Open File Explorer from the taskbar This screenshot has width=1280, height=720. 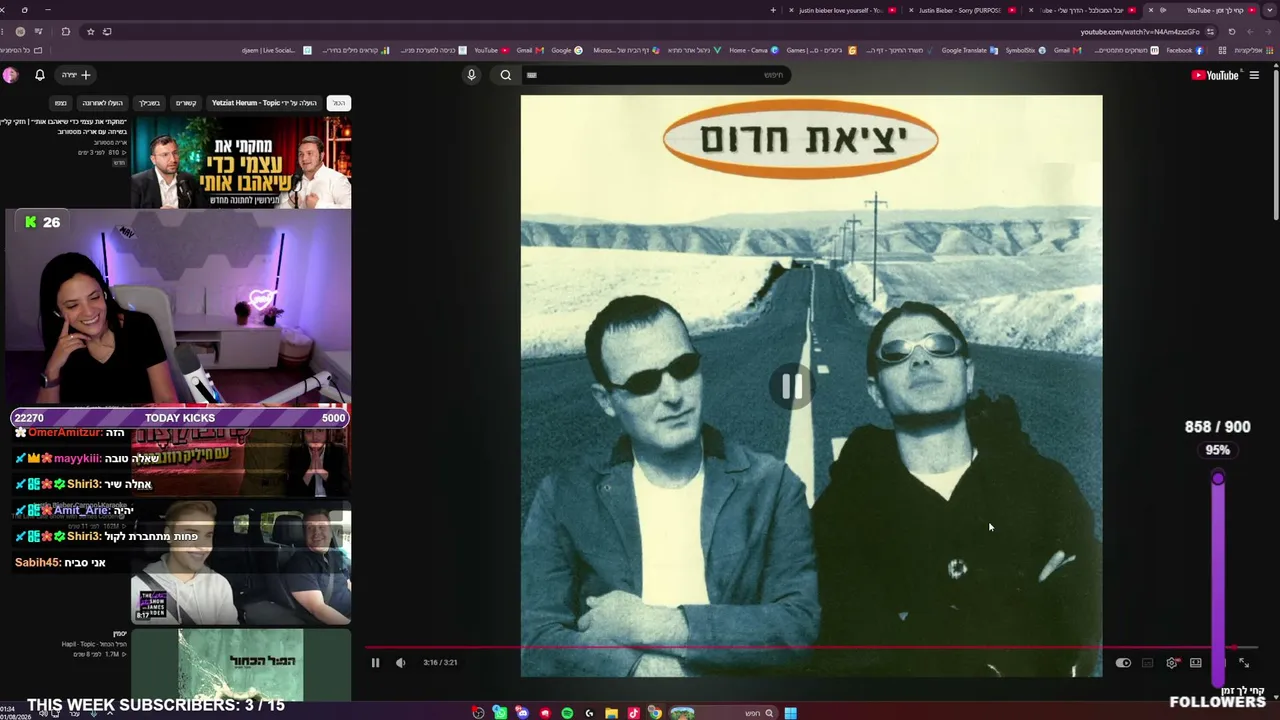[x=611, y=713]
